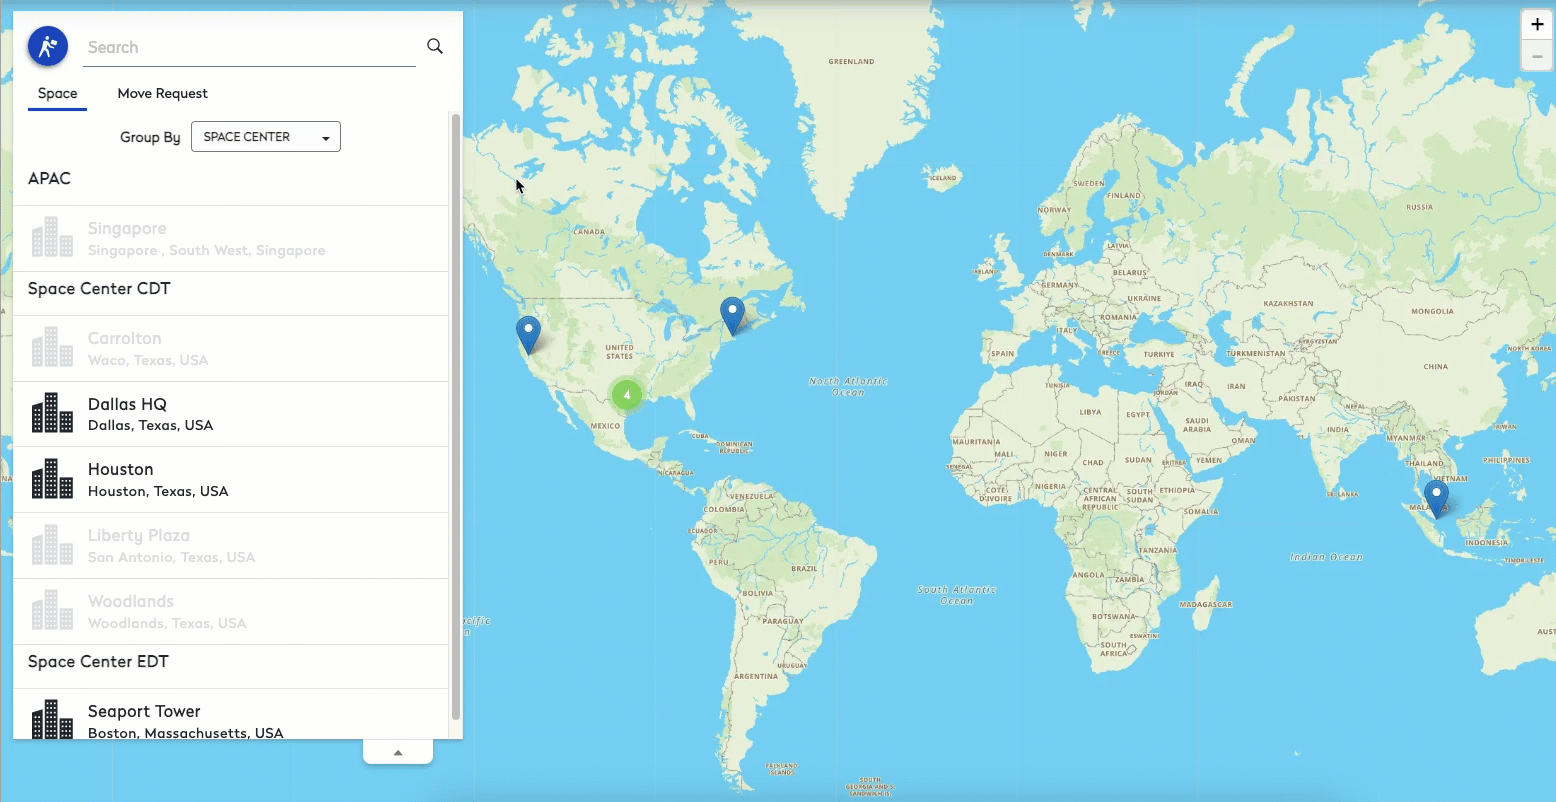Zoom in the map with plus button
1556x802 pixels.
(1537, 25)
